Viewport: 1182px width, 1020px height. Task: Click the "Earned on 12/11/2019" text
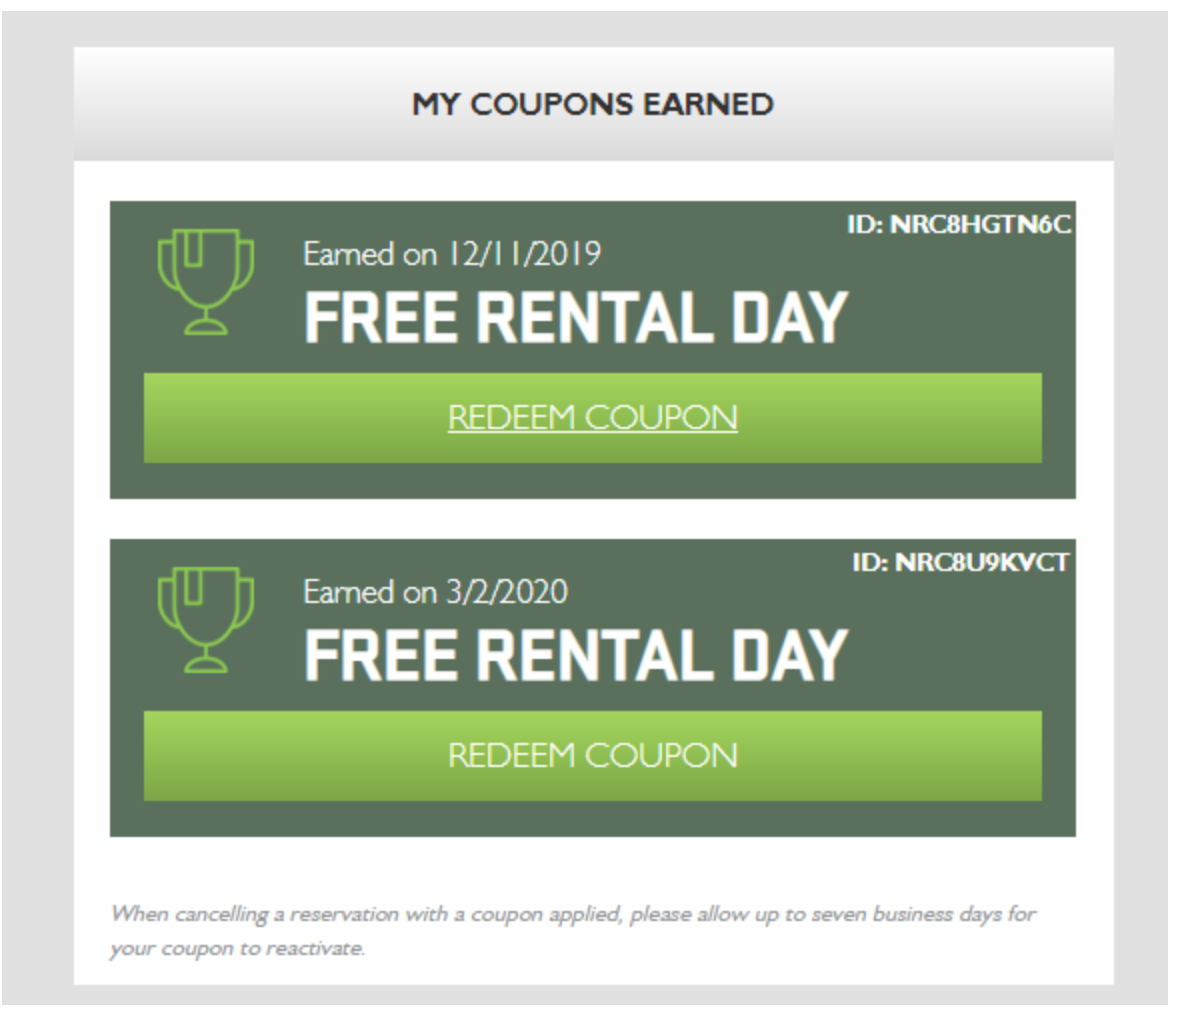tap(452, 254)
